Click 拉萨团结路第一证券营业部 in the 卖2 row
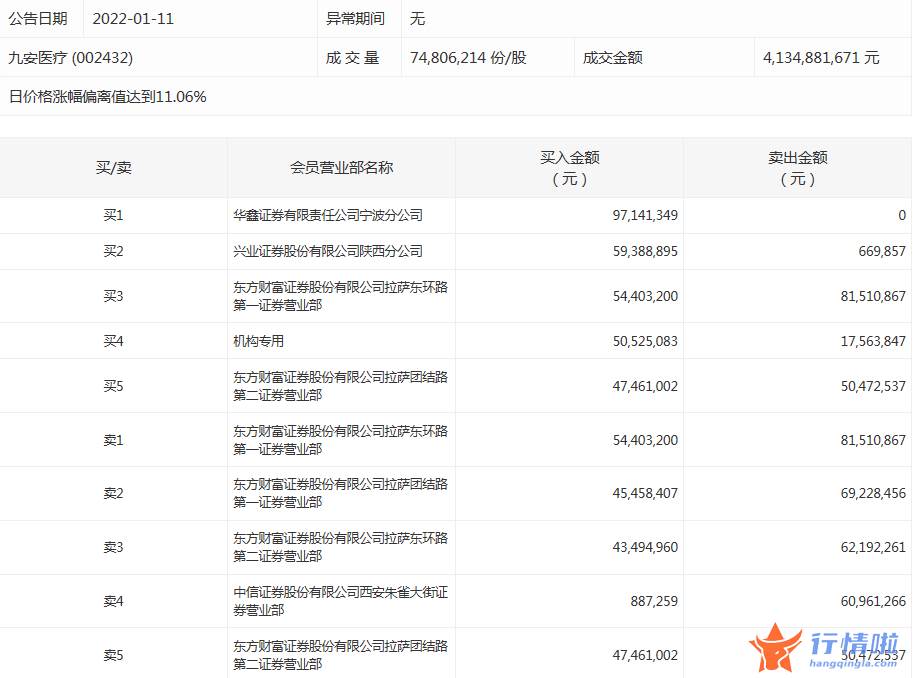The height and width of the screenshot is (678, 914). (340, 493)
